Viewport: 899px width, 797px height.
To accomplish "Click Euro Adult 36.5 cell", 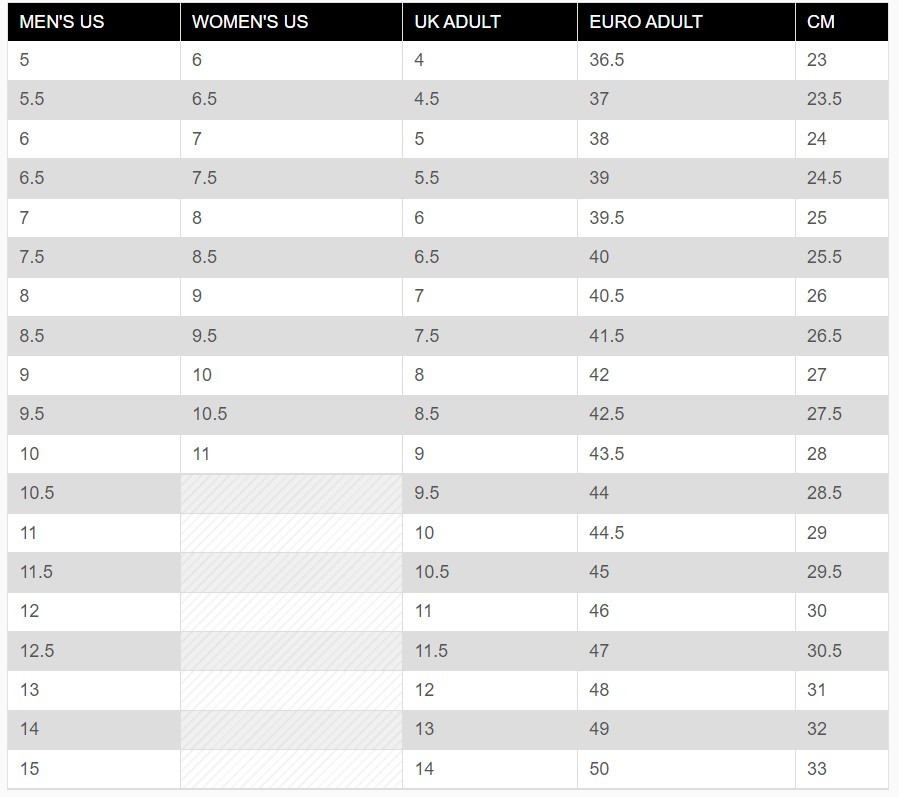I will [x=686, y=60].
